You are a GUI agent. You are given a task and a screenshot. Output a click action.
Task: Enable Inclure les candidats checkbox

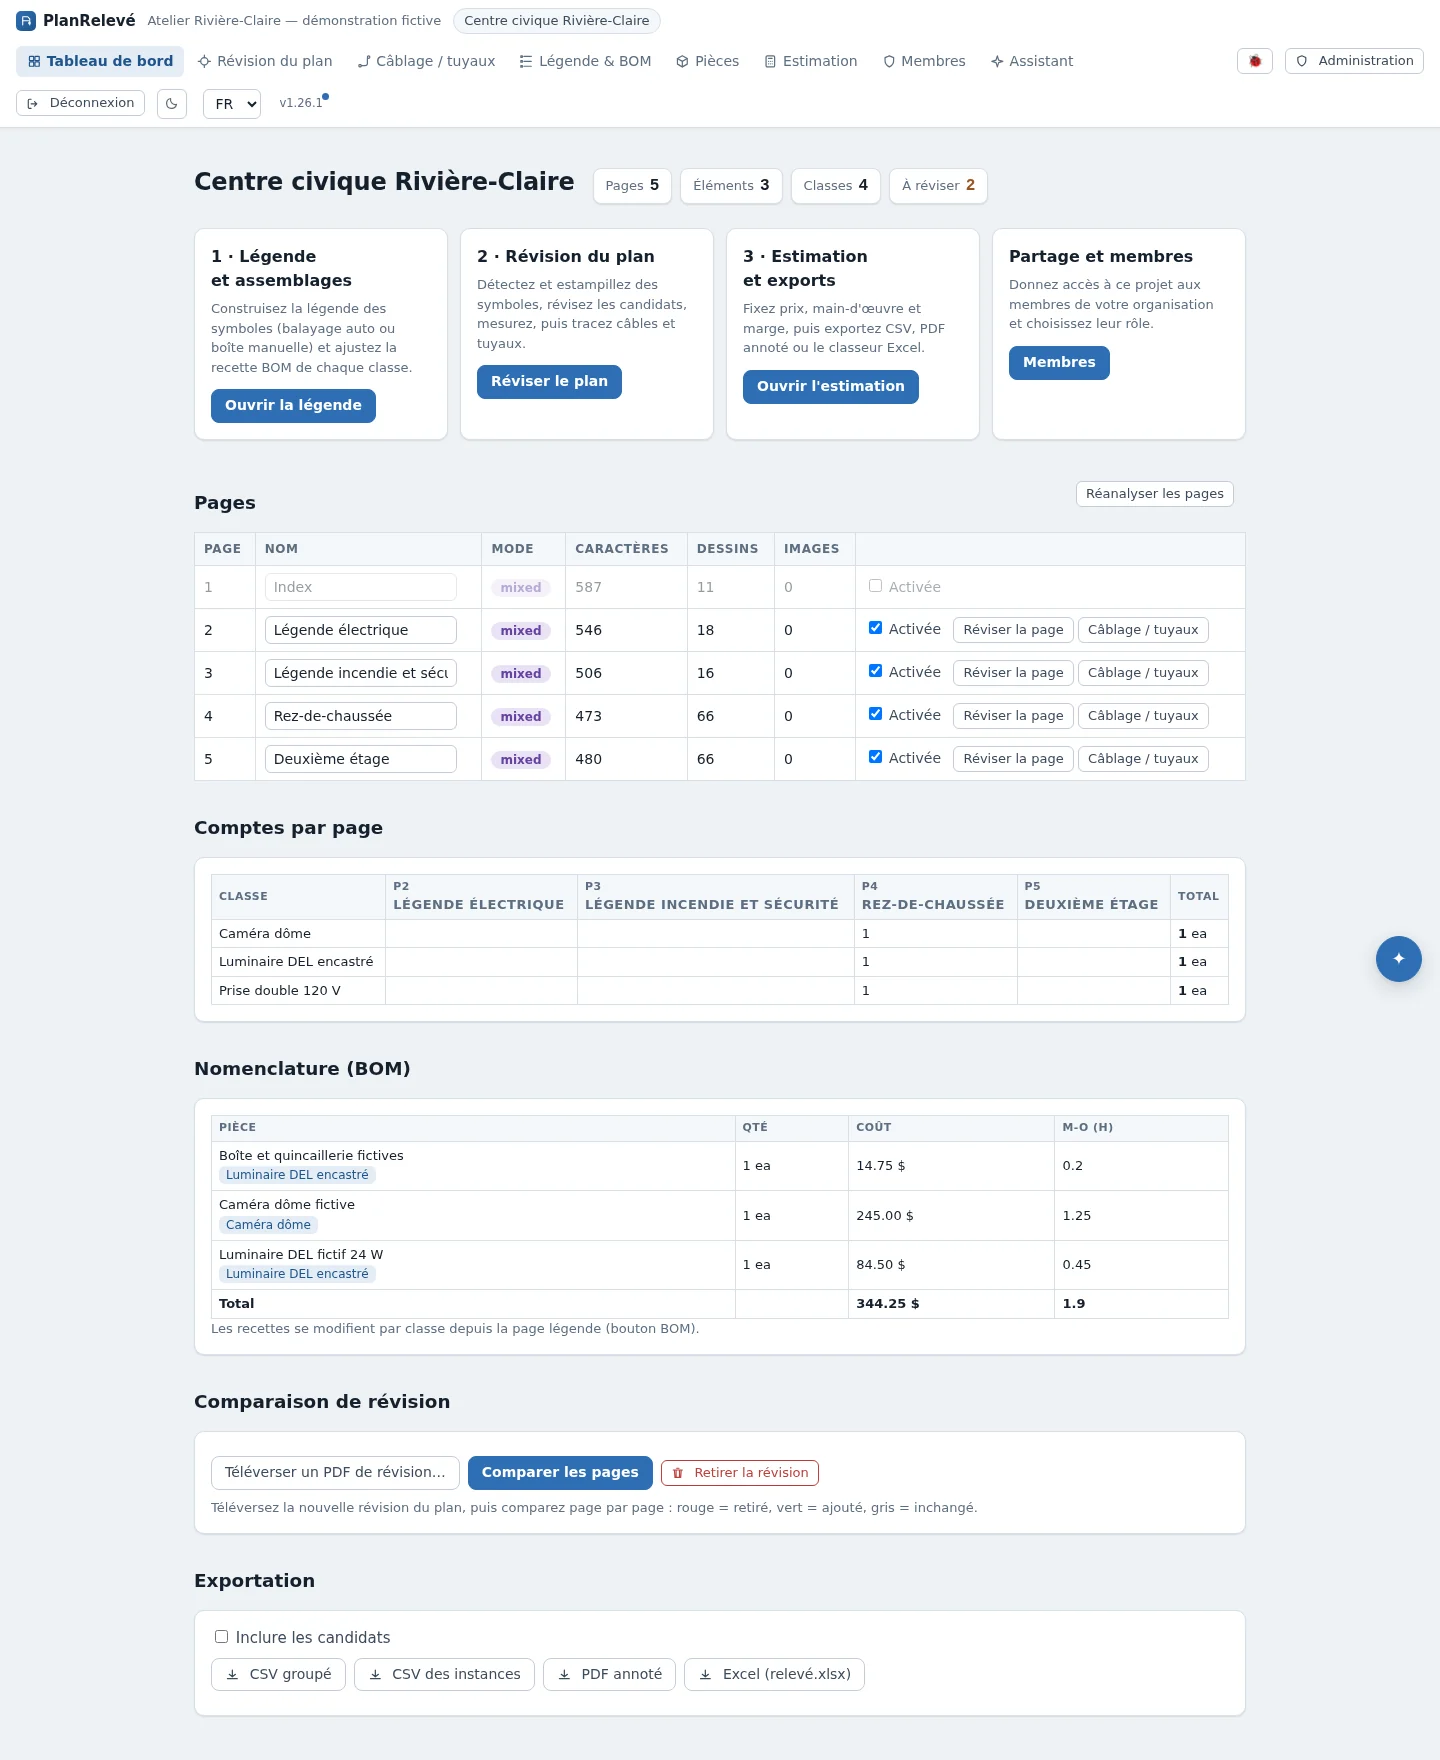tap(221, 1637)
